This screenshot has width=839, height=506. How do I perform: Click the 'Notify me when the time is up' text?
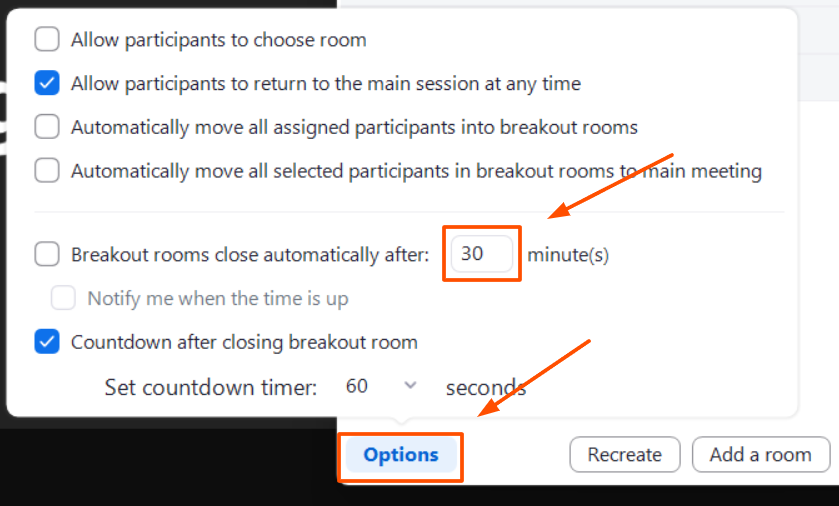pos(218,298)
